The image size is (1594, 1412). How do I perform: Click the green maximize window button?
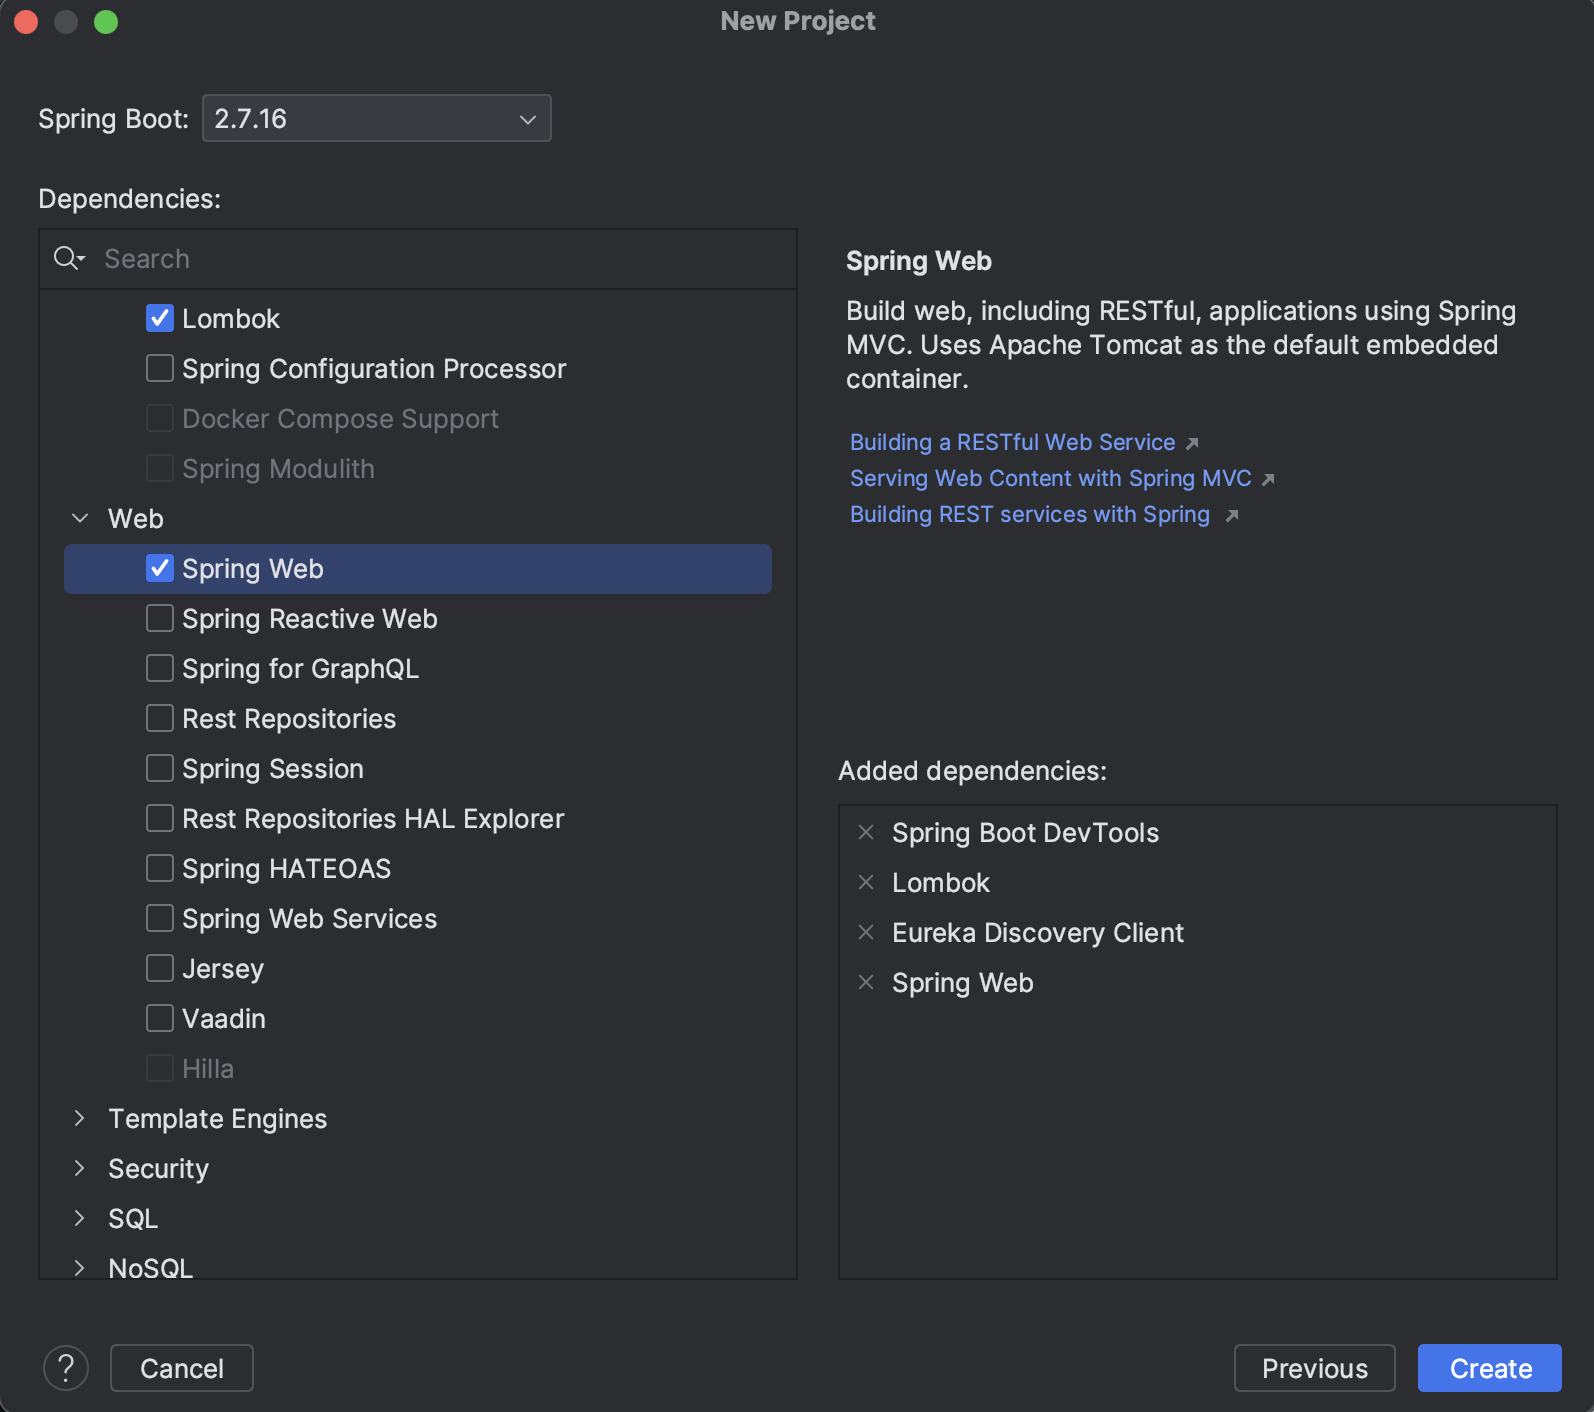pyautogui.click(x=106, y=21)
